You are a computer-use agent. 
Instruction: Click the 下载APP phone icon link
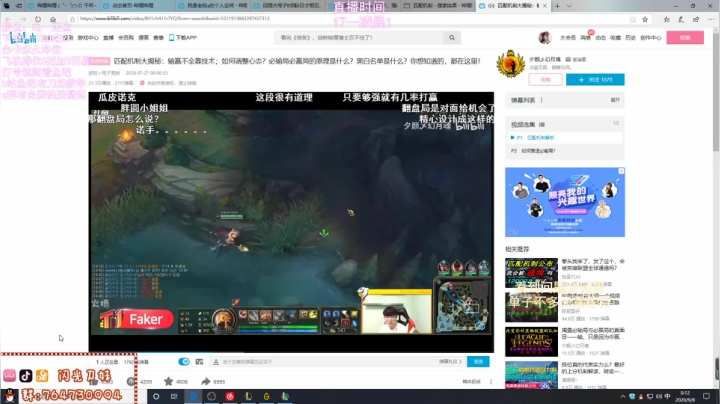(183, 38)
